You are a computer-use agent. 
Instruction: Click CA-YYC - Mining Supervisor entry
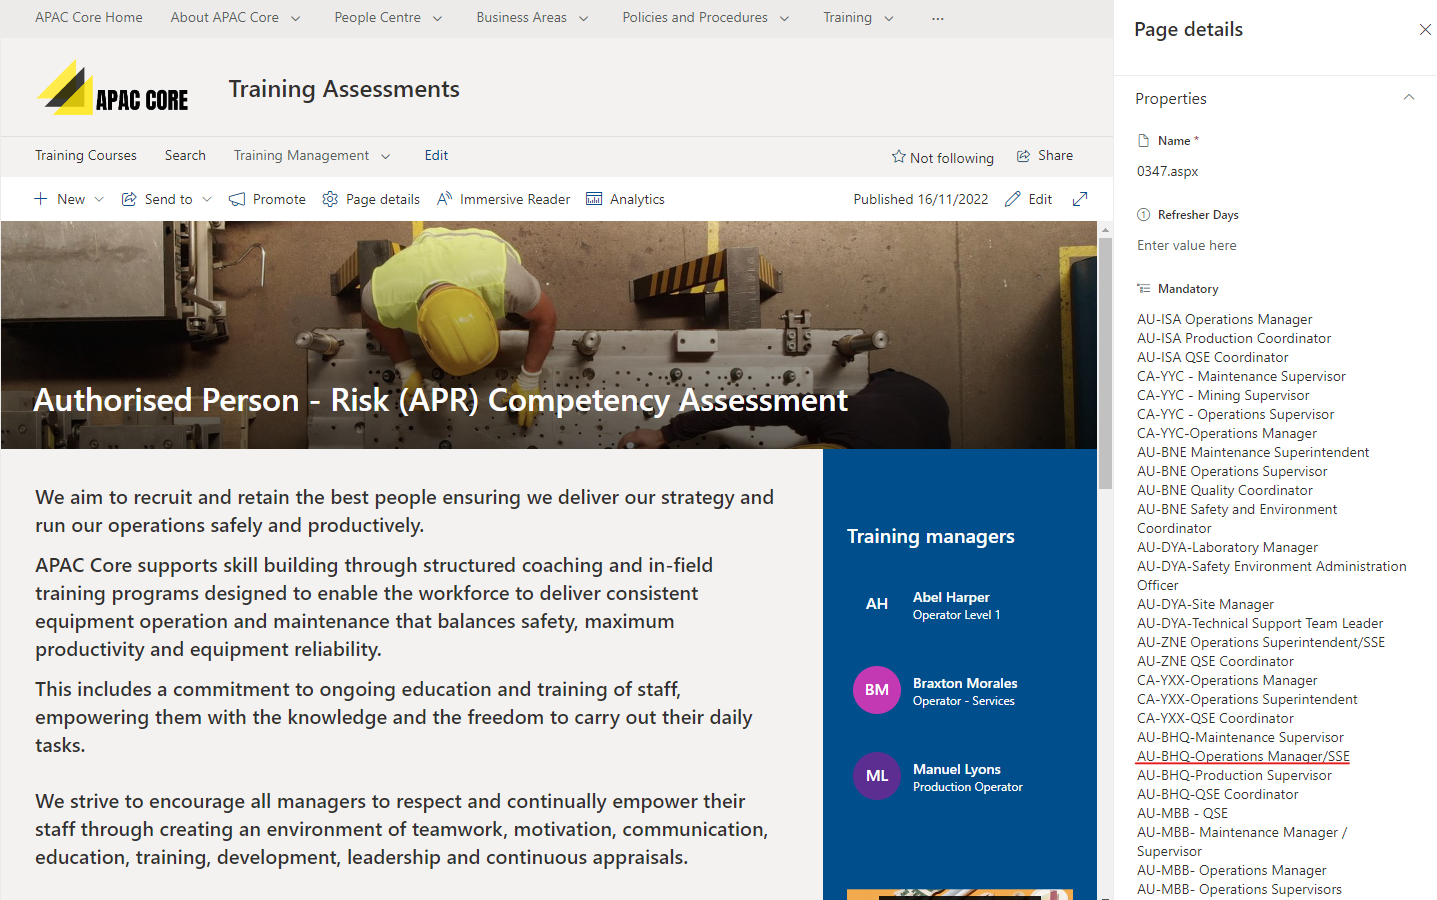tap(1223, 395)
